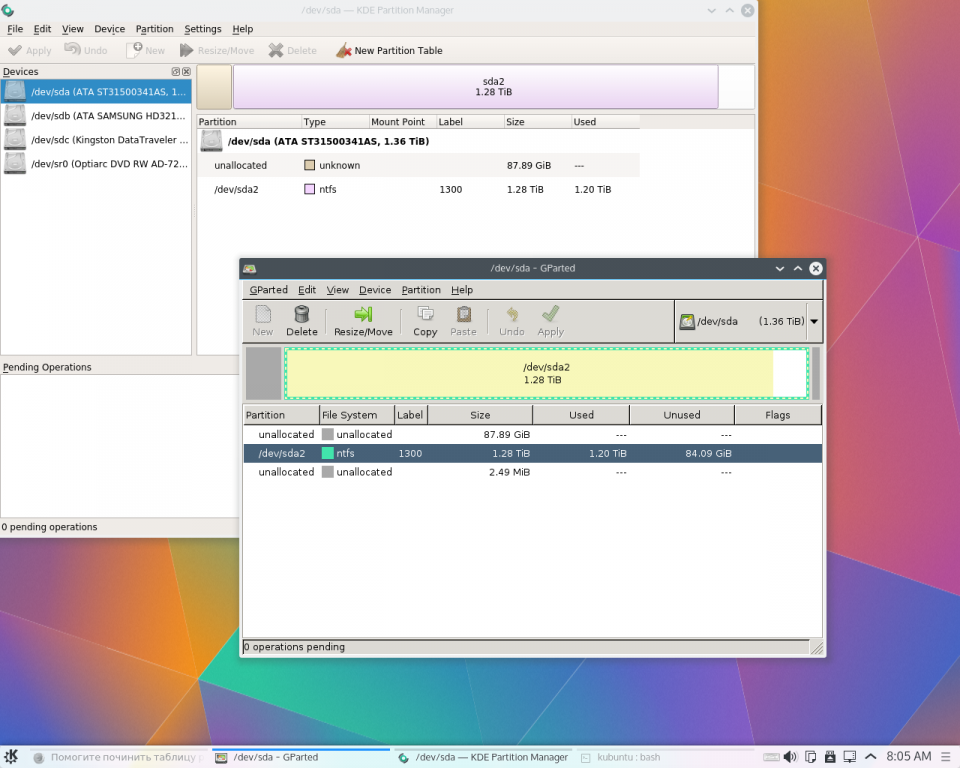This screenshot has height=768, width=960.
Task: Select /dev/sdb SAMSUNG device in Devices panel
Action: tap(96, 116)
